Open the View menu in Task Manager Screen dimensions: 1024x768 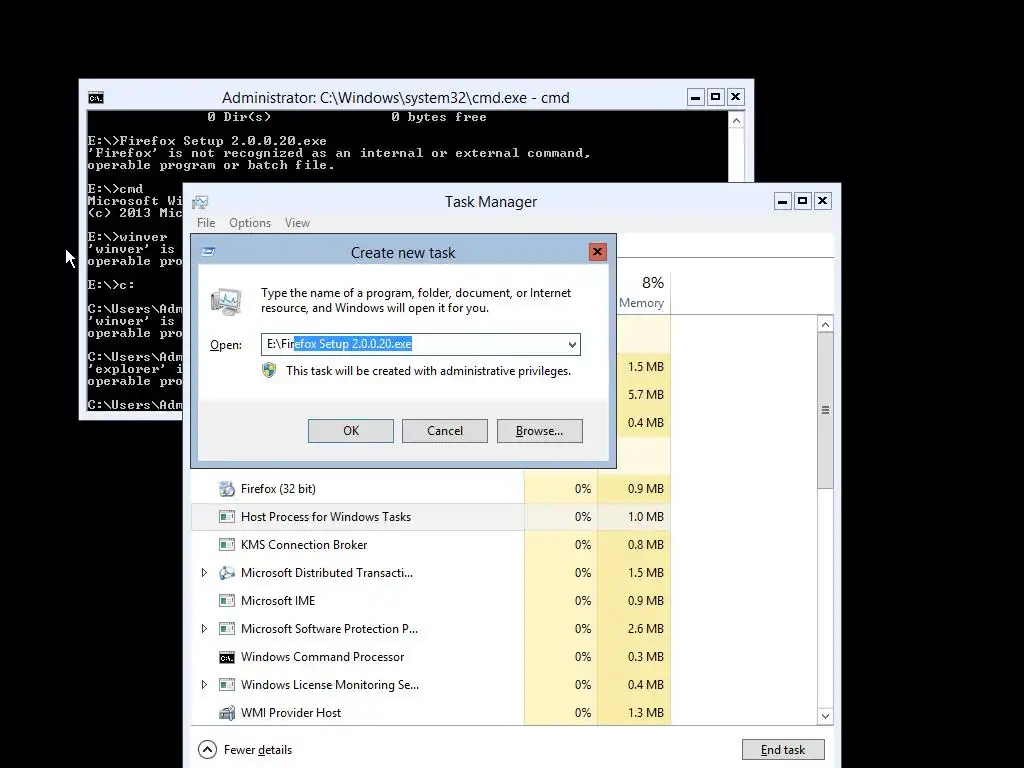(297, 223)
